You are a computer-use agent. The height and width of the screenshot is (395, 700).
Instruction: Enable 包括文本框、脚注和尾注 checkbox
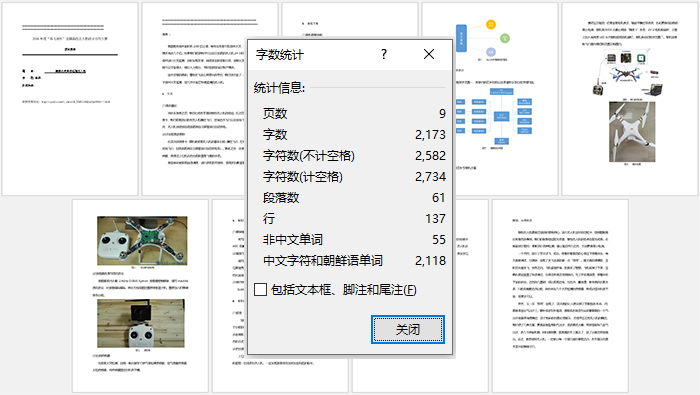[260, 290]
